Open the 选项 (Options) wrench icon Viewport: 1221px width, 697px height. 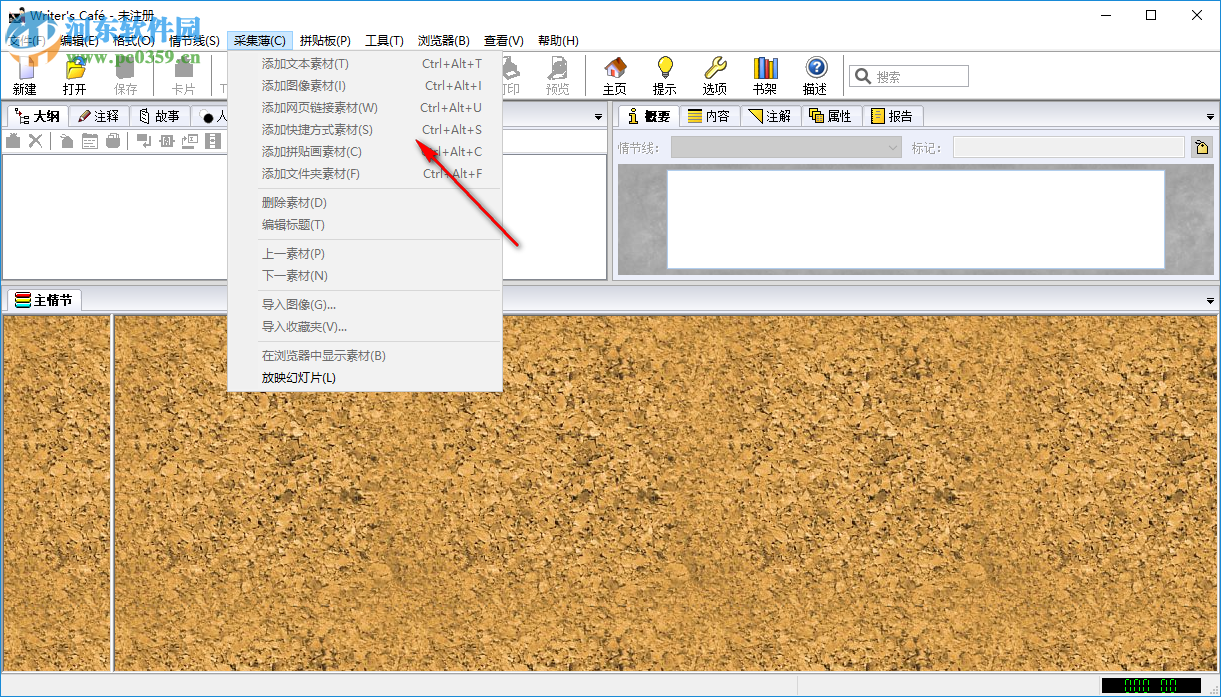(714, 72)
